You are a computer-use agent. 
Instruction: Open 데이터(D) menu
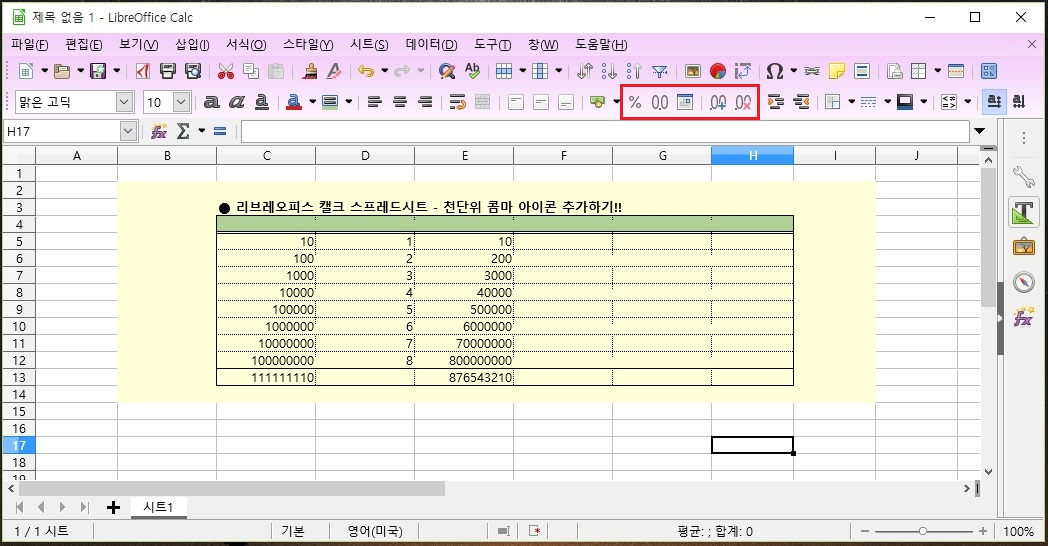(431, 45)
